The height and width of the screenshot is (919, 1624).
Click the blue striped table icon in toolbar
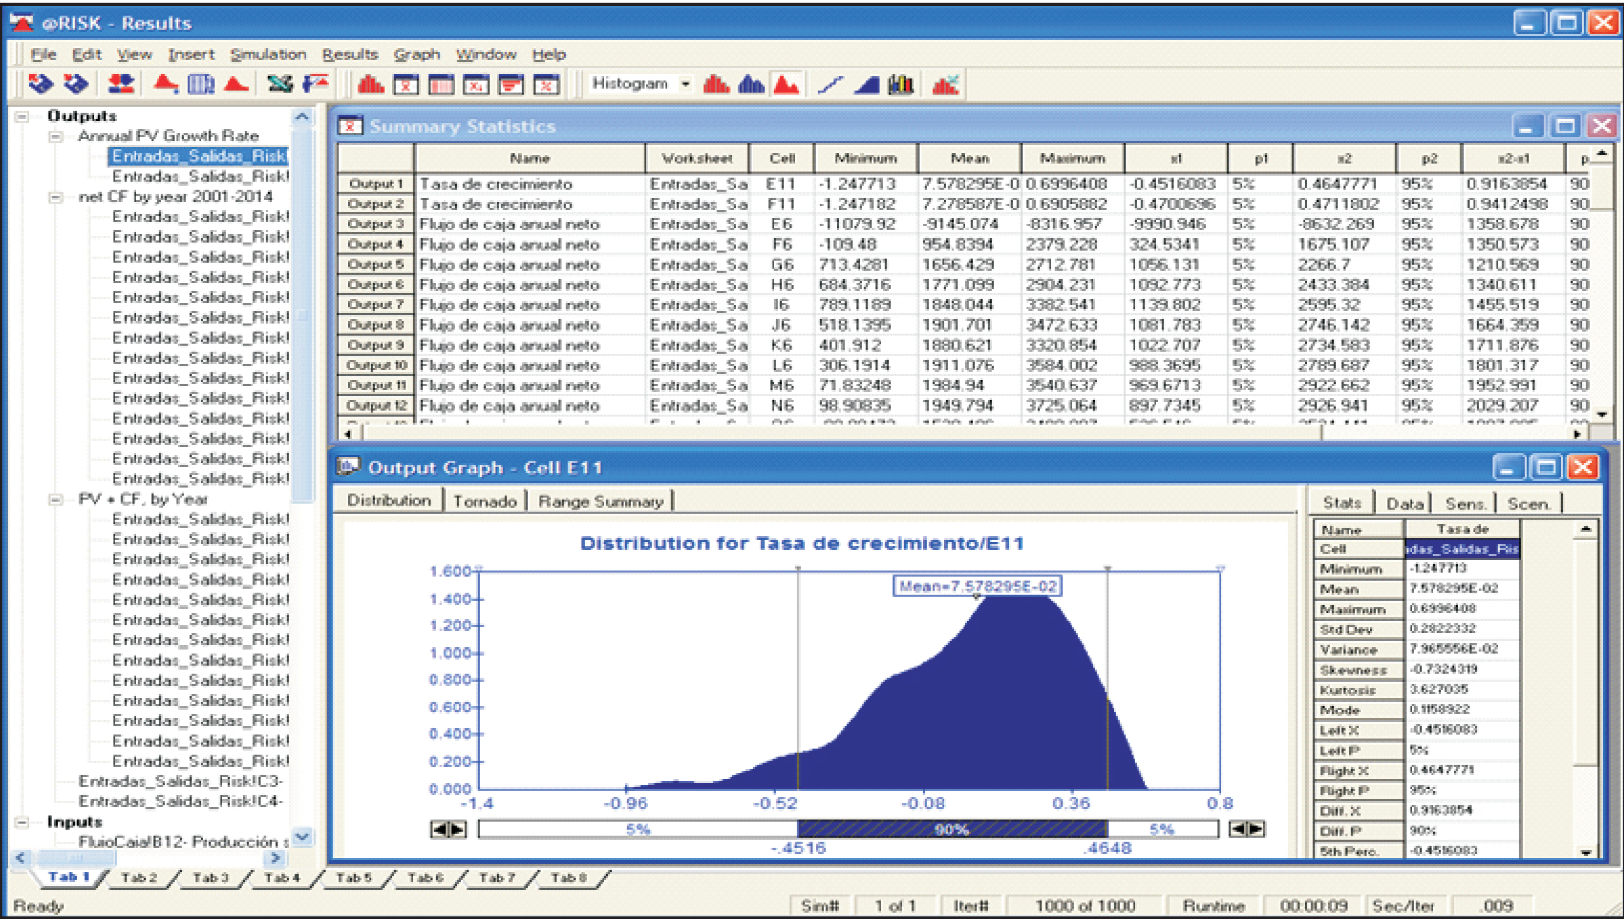pyautogui.click(x=201, y=84)
